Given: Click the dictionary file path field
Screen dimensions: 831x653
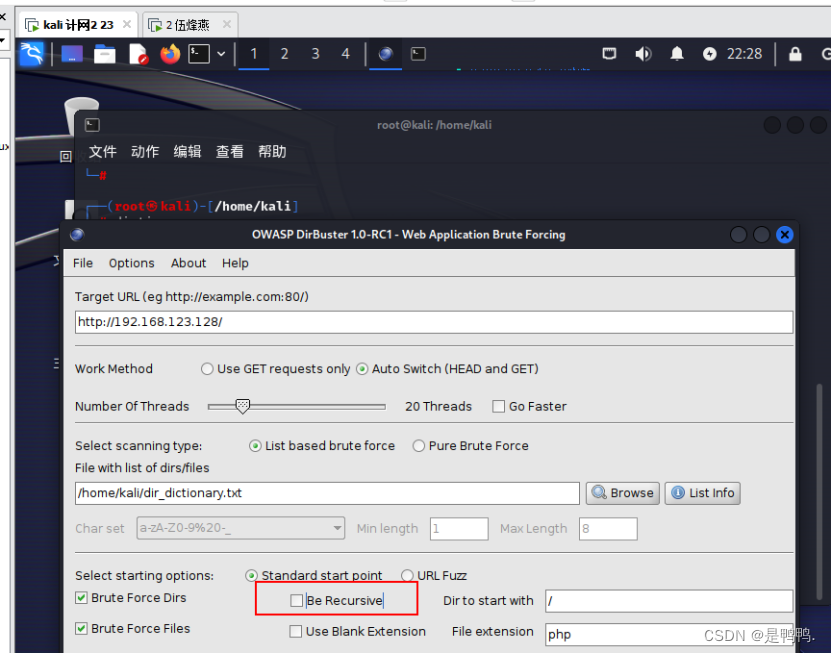Looking at the screenshot, I should (x=327, y=493).
